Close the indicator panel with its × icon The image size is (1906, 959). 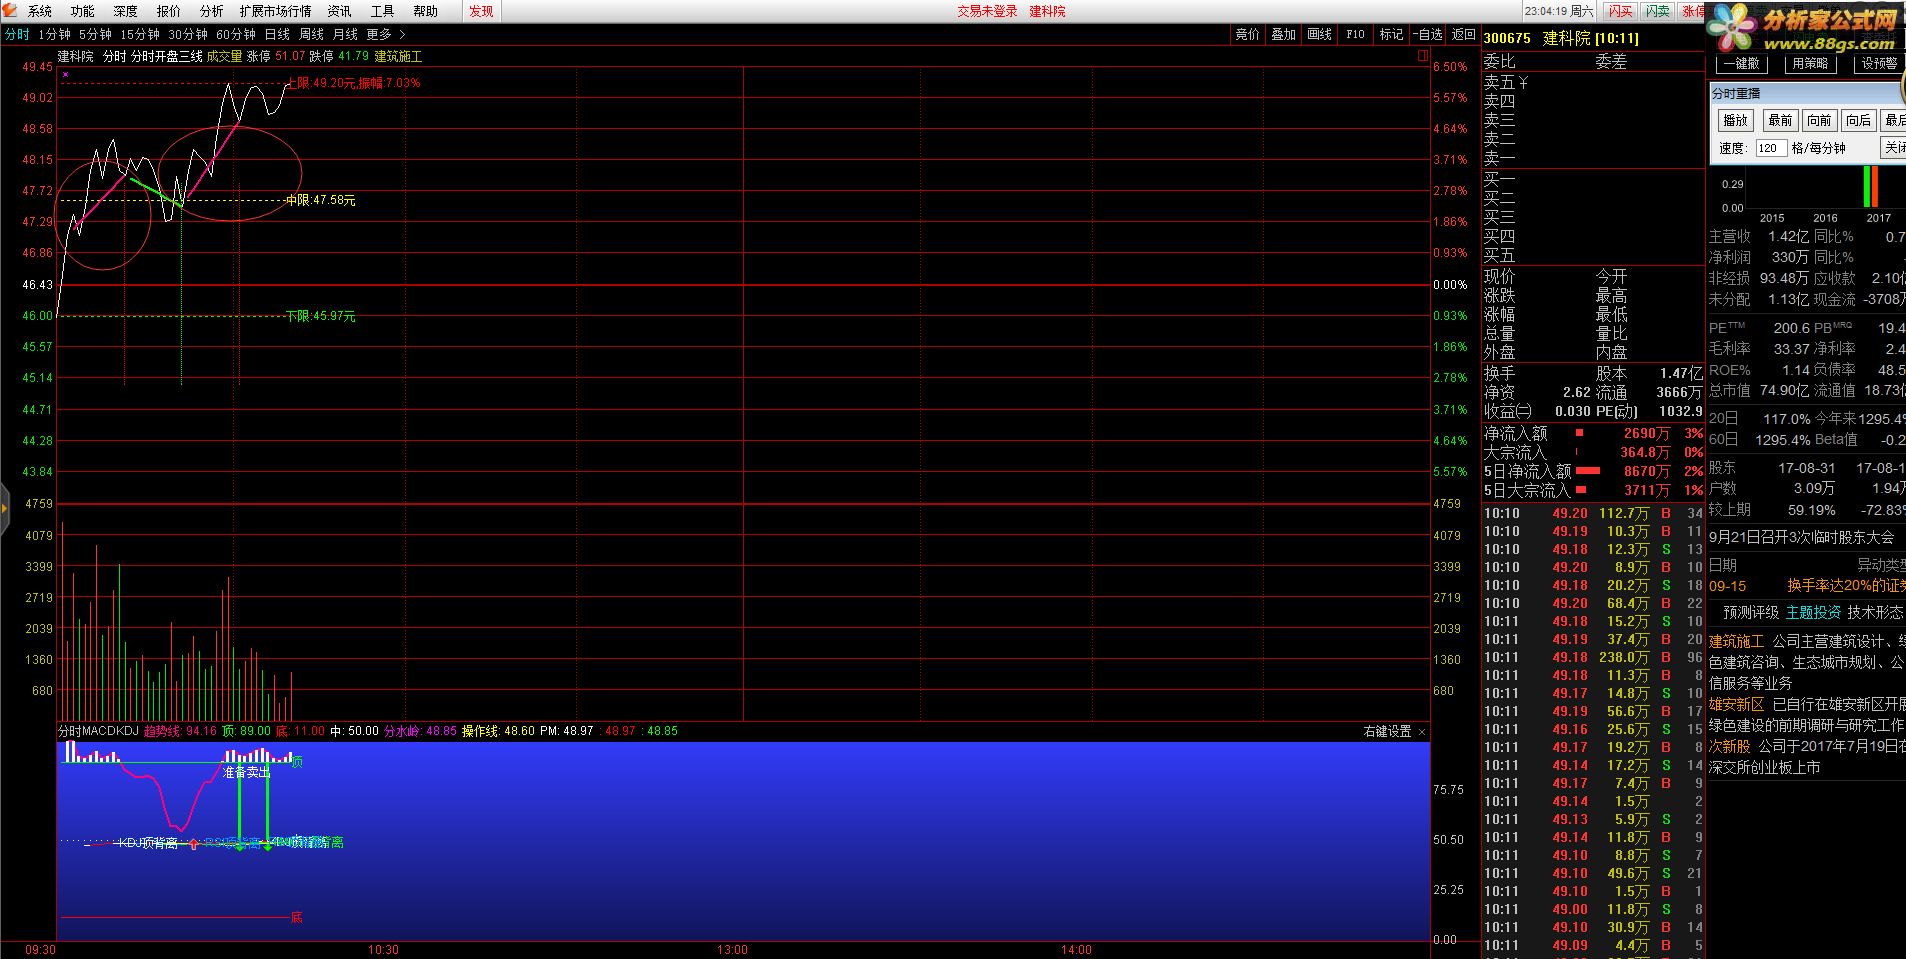tap(1422, 732)
